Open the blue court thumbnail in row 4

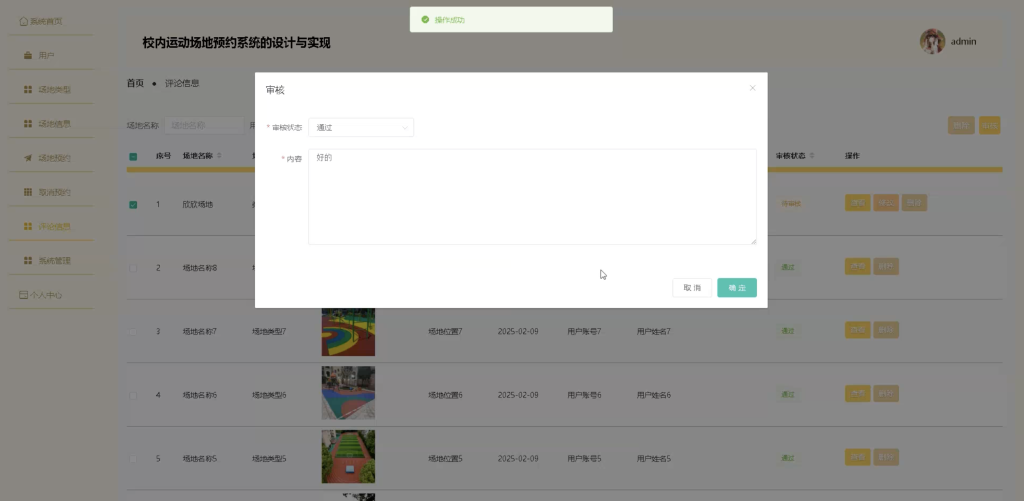click(x=348, y=393)
